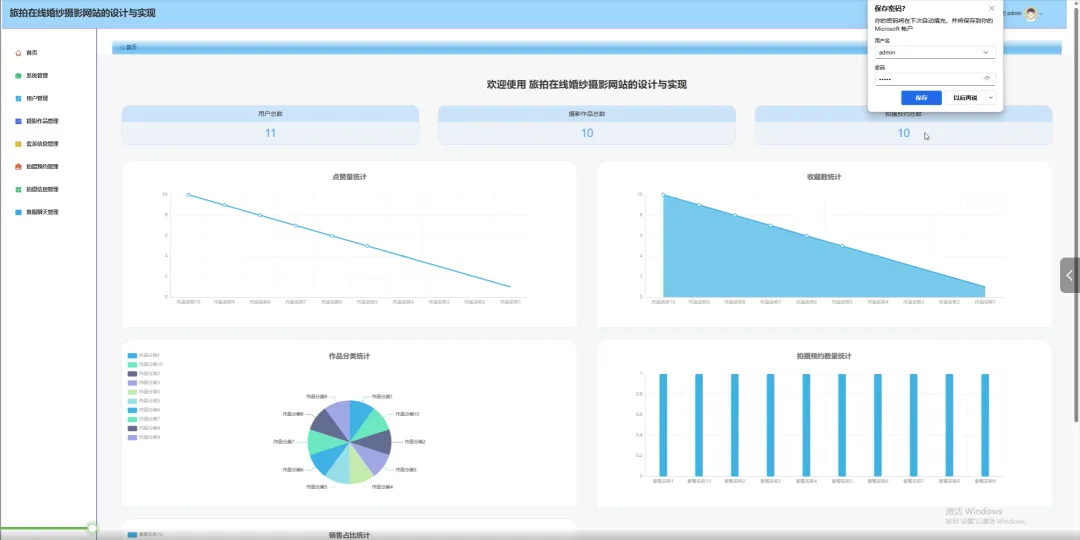
Task: Click the pie slice labeled 作品分类2
Action: 379,442
